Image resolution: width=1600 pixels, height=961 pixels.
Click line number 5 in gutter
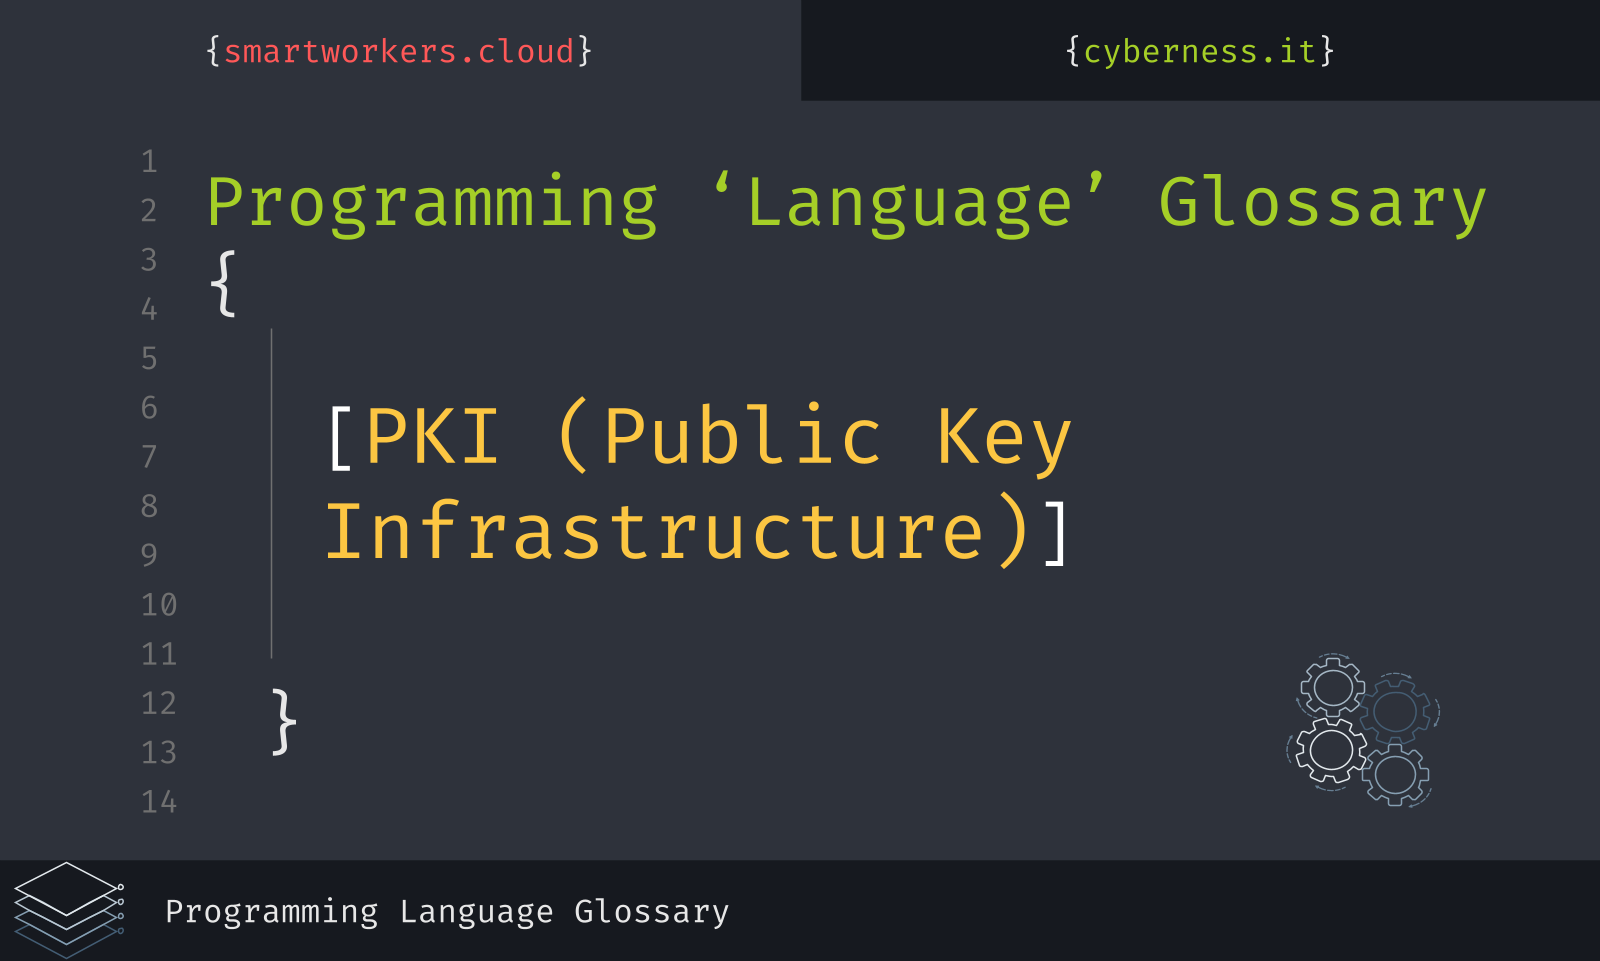pyautogui.click(x=149, y=358)
